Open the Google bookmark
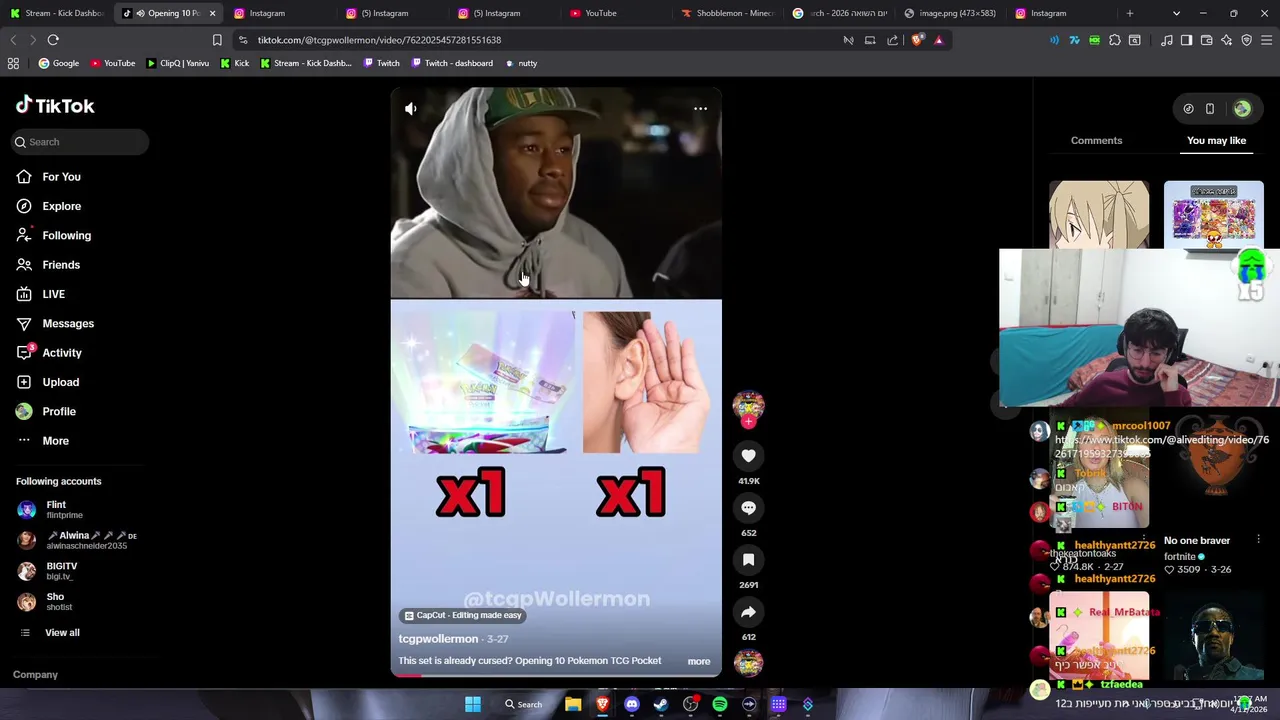The height and width of the screenshot is (720, 1280). (x=58, y=63)
